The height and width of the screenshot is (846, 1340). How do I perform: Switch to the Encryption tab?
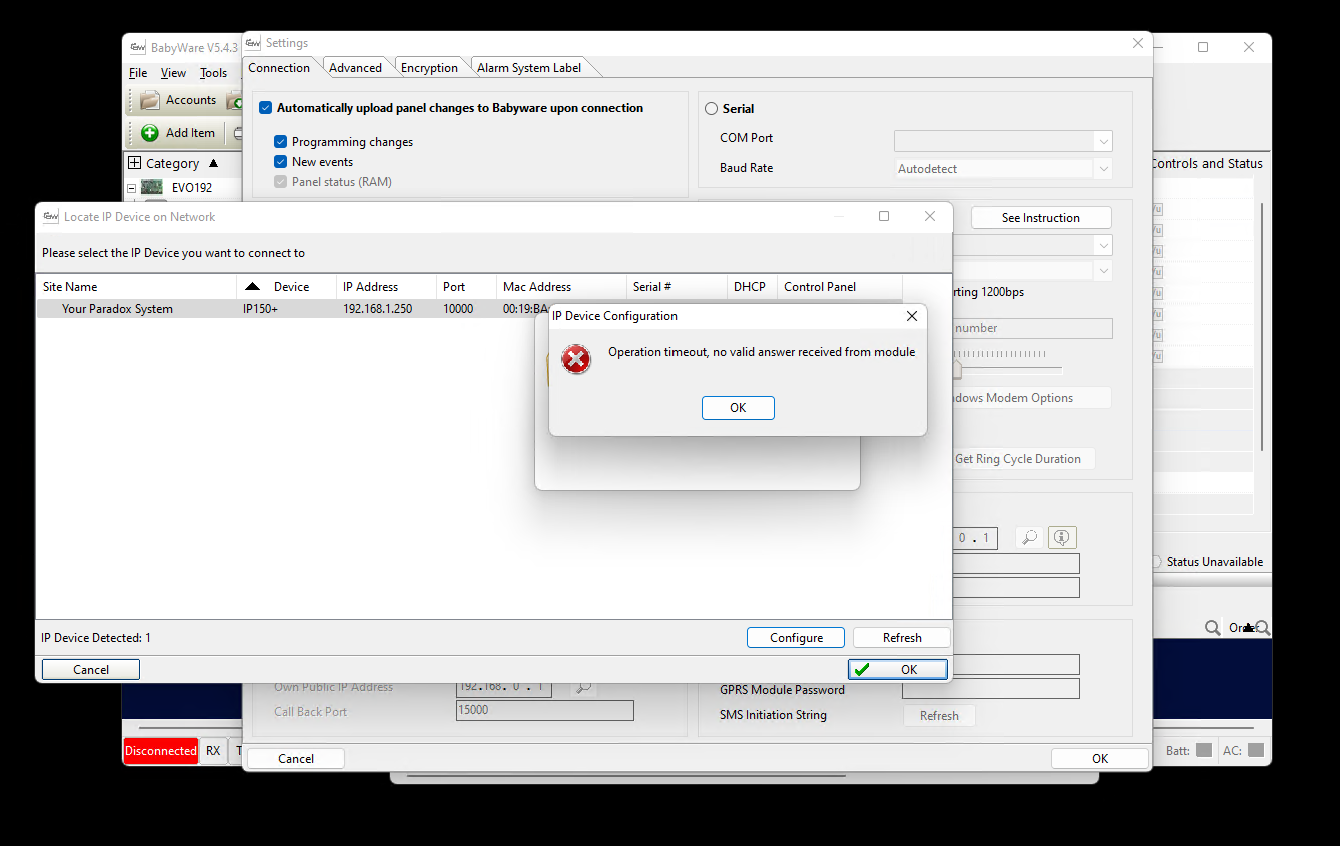click(430, 67)
